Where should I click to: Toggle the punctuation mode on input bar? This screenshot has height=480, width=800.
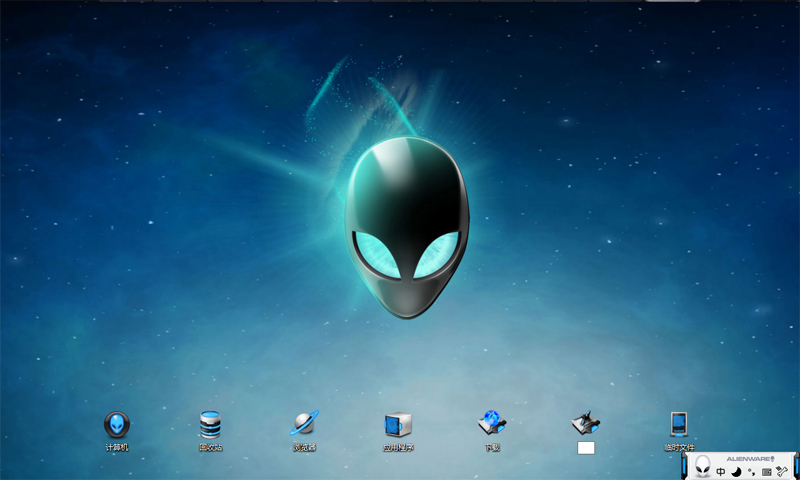click(751, 472)
